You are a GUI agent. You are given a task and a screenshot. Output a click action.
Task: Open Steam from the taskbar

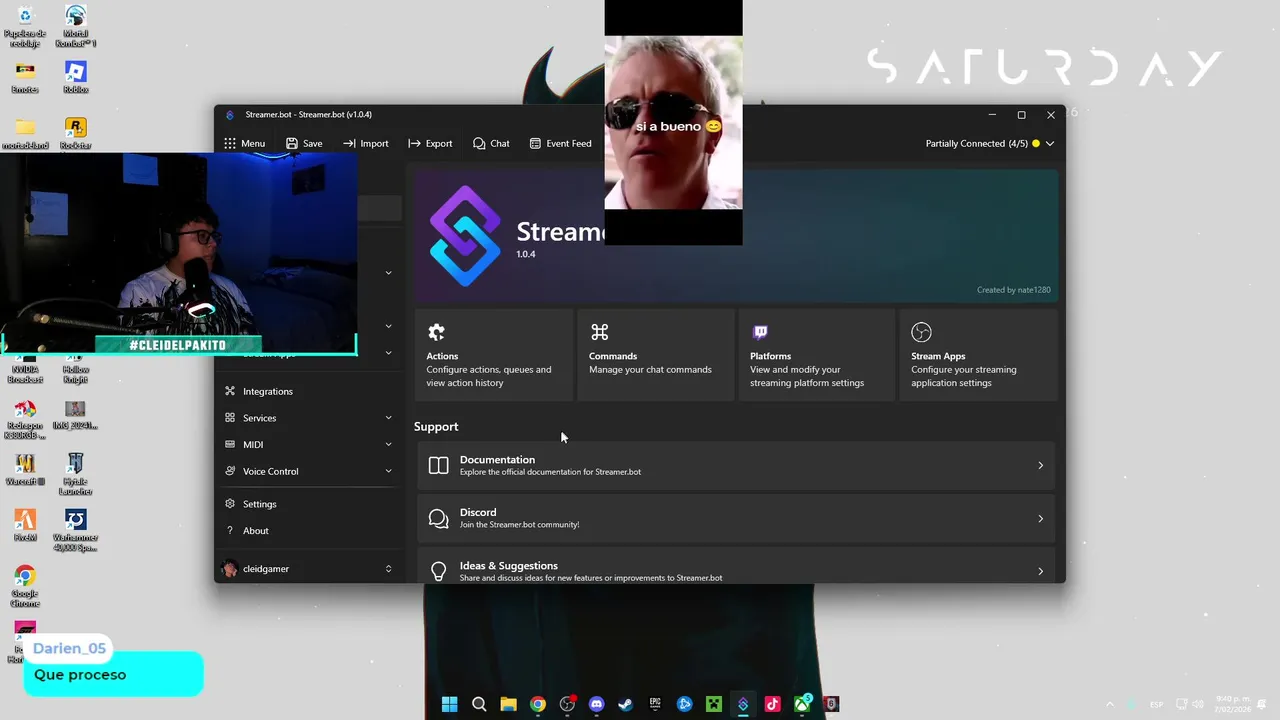pos(626,704)
